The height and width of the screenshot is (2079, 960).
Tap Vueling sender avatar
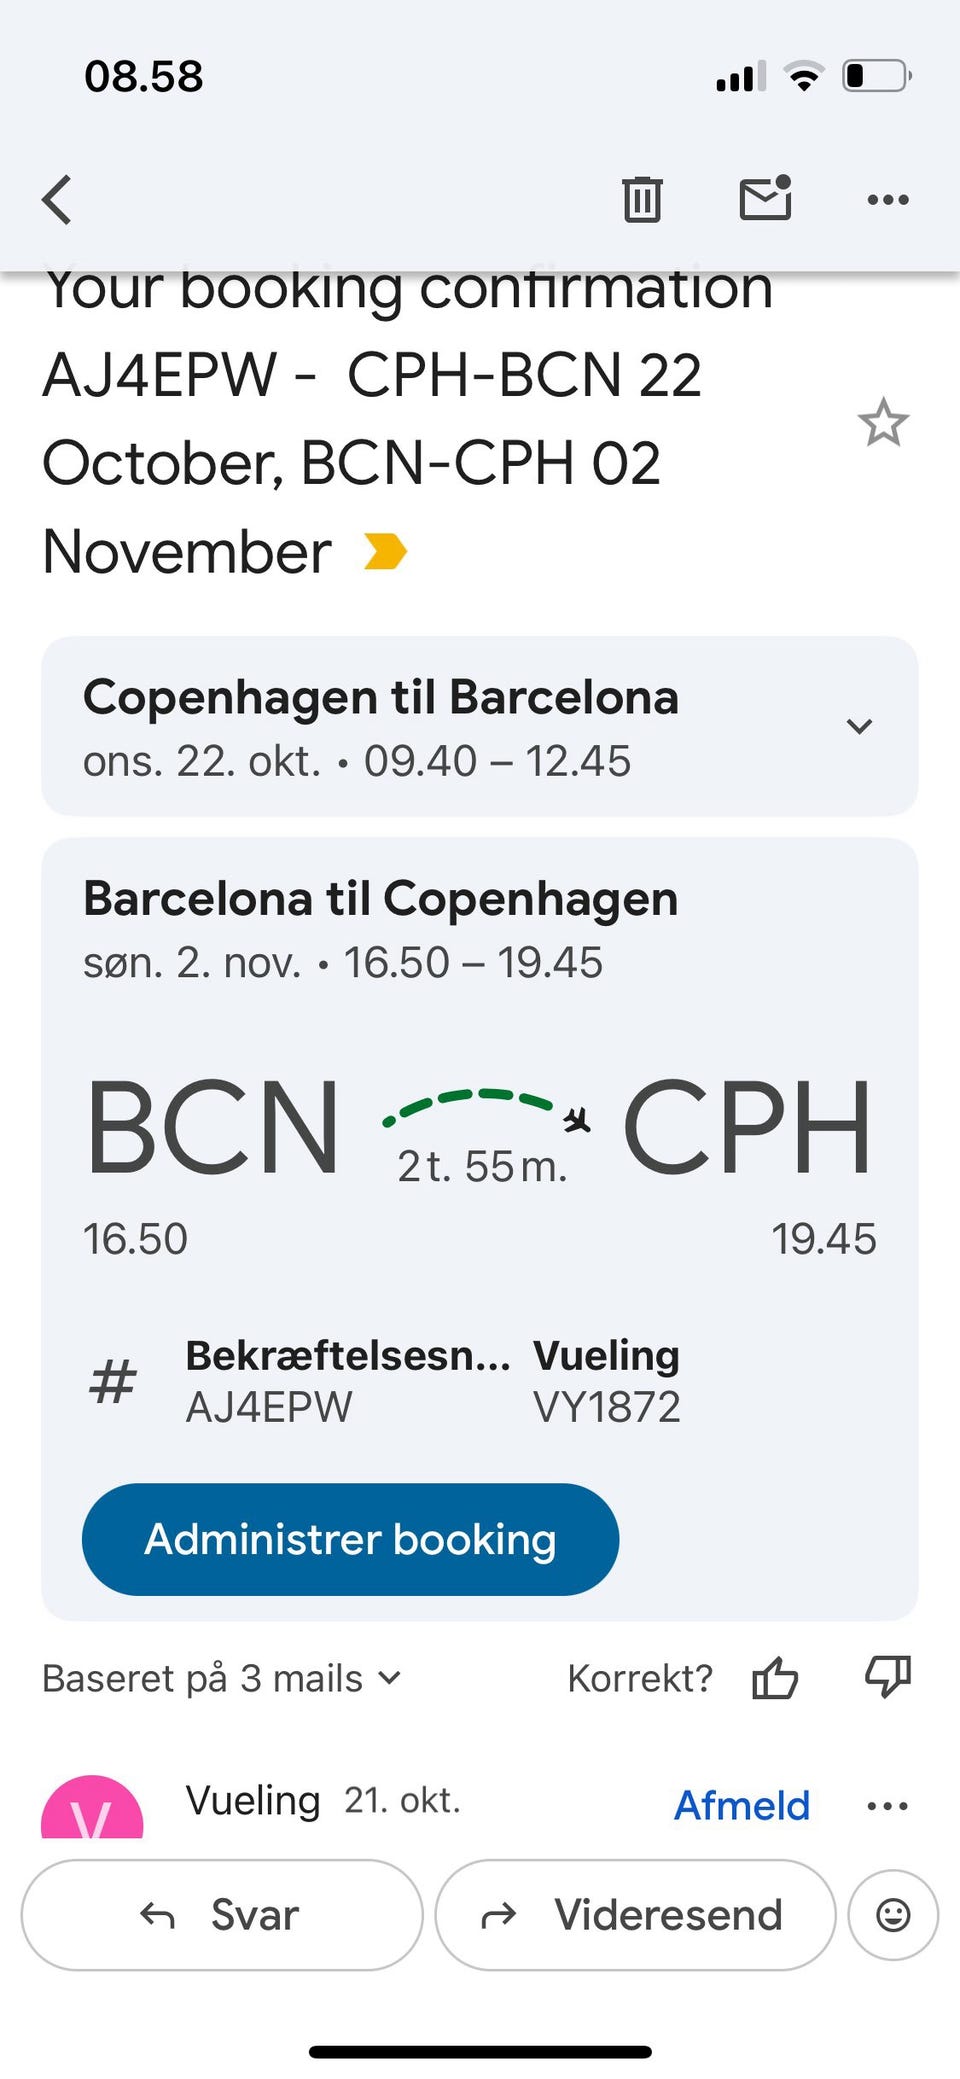coord(92,1810)
